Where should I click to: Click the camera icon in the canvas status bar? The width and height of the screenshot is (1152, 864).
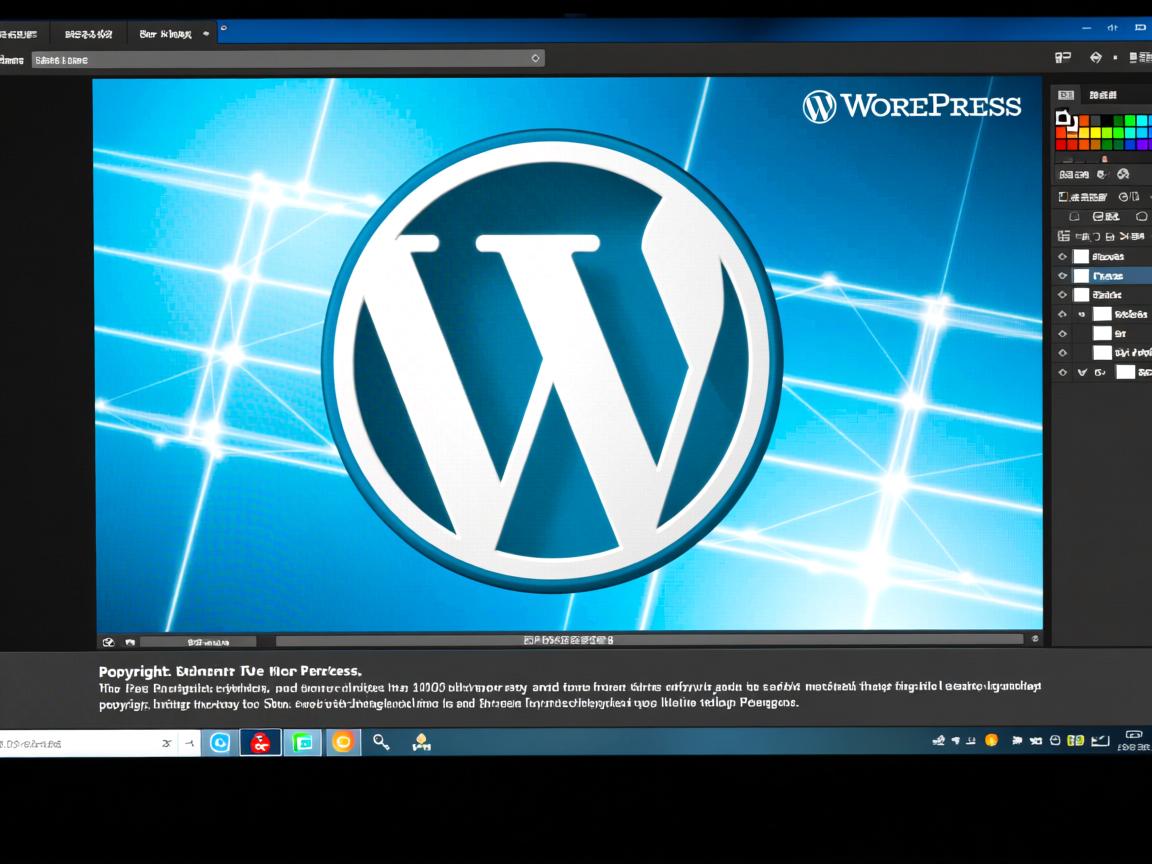(x=130, y=641)
